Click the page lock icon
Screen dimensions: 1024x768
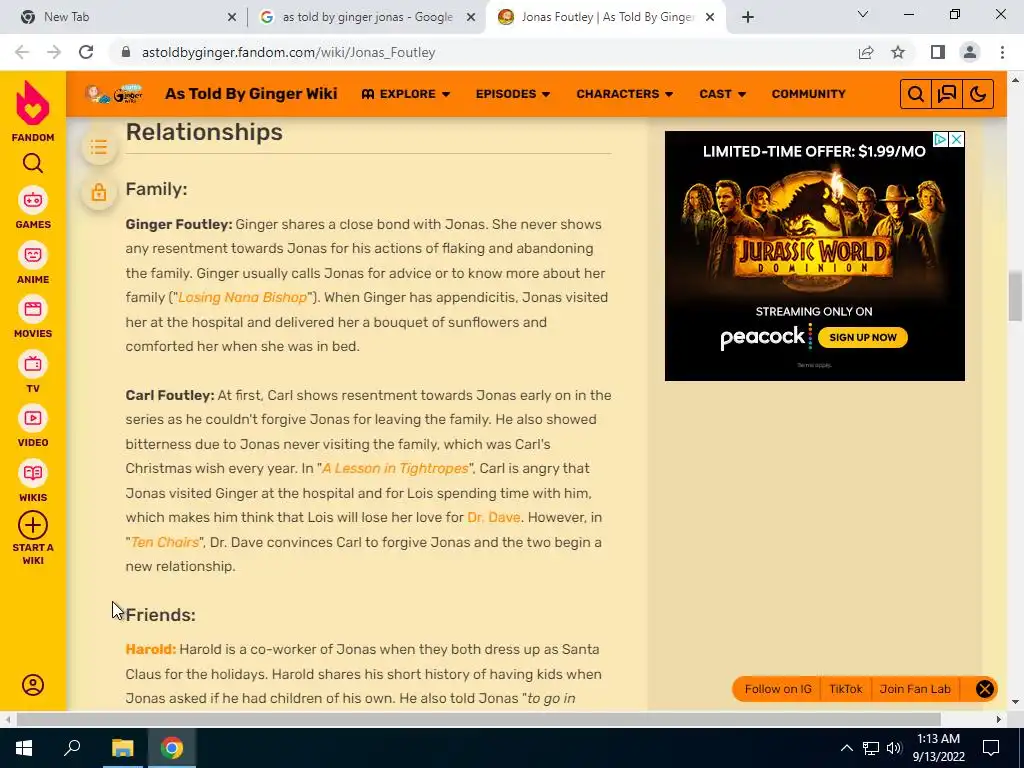point(99,192)
